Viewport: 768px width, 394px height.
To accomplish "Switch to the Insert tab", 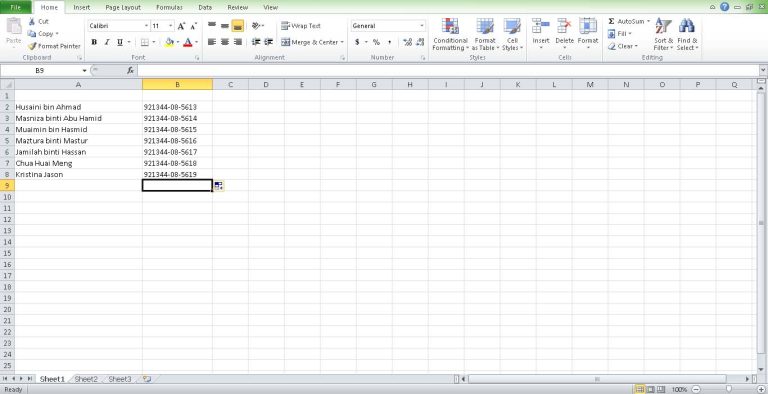I will point(82,7).
